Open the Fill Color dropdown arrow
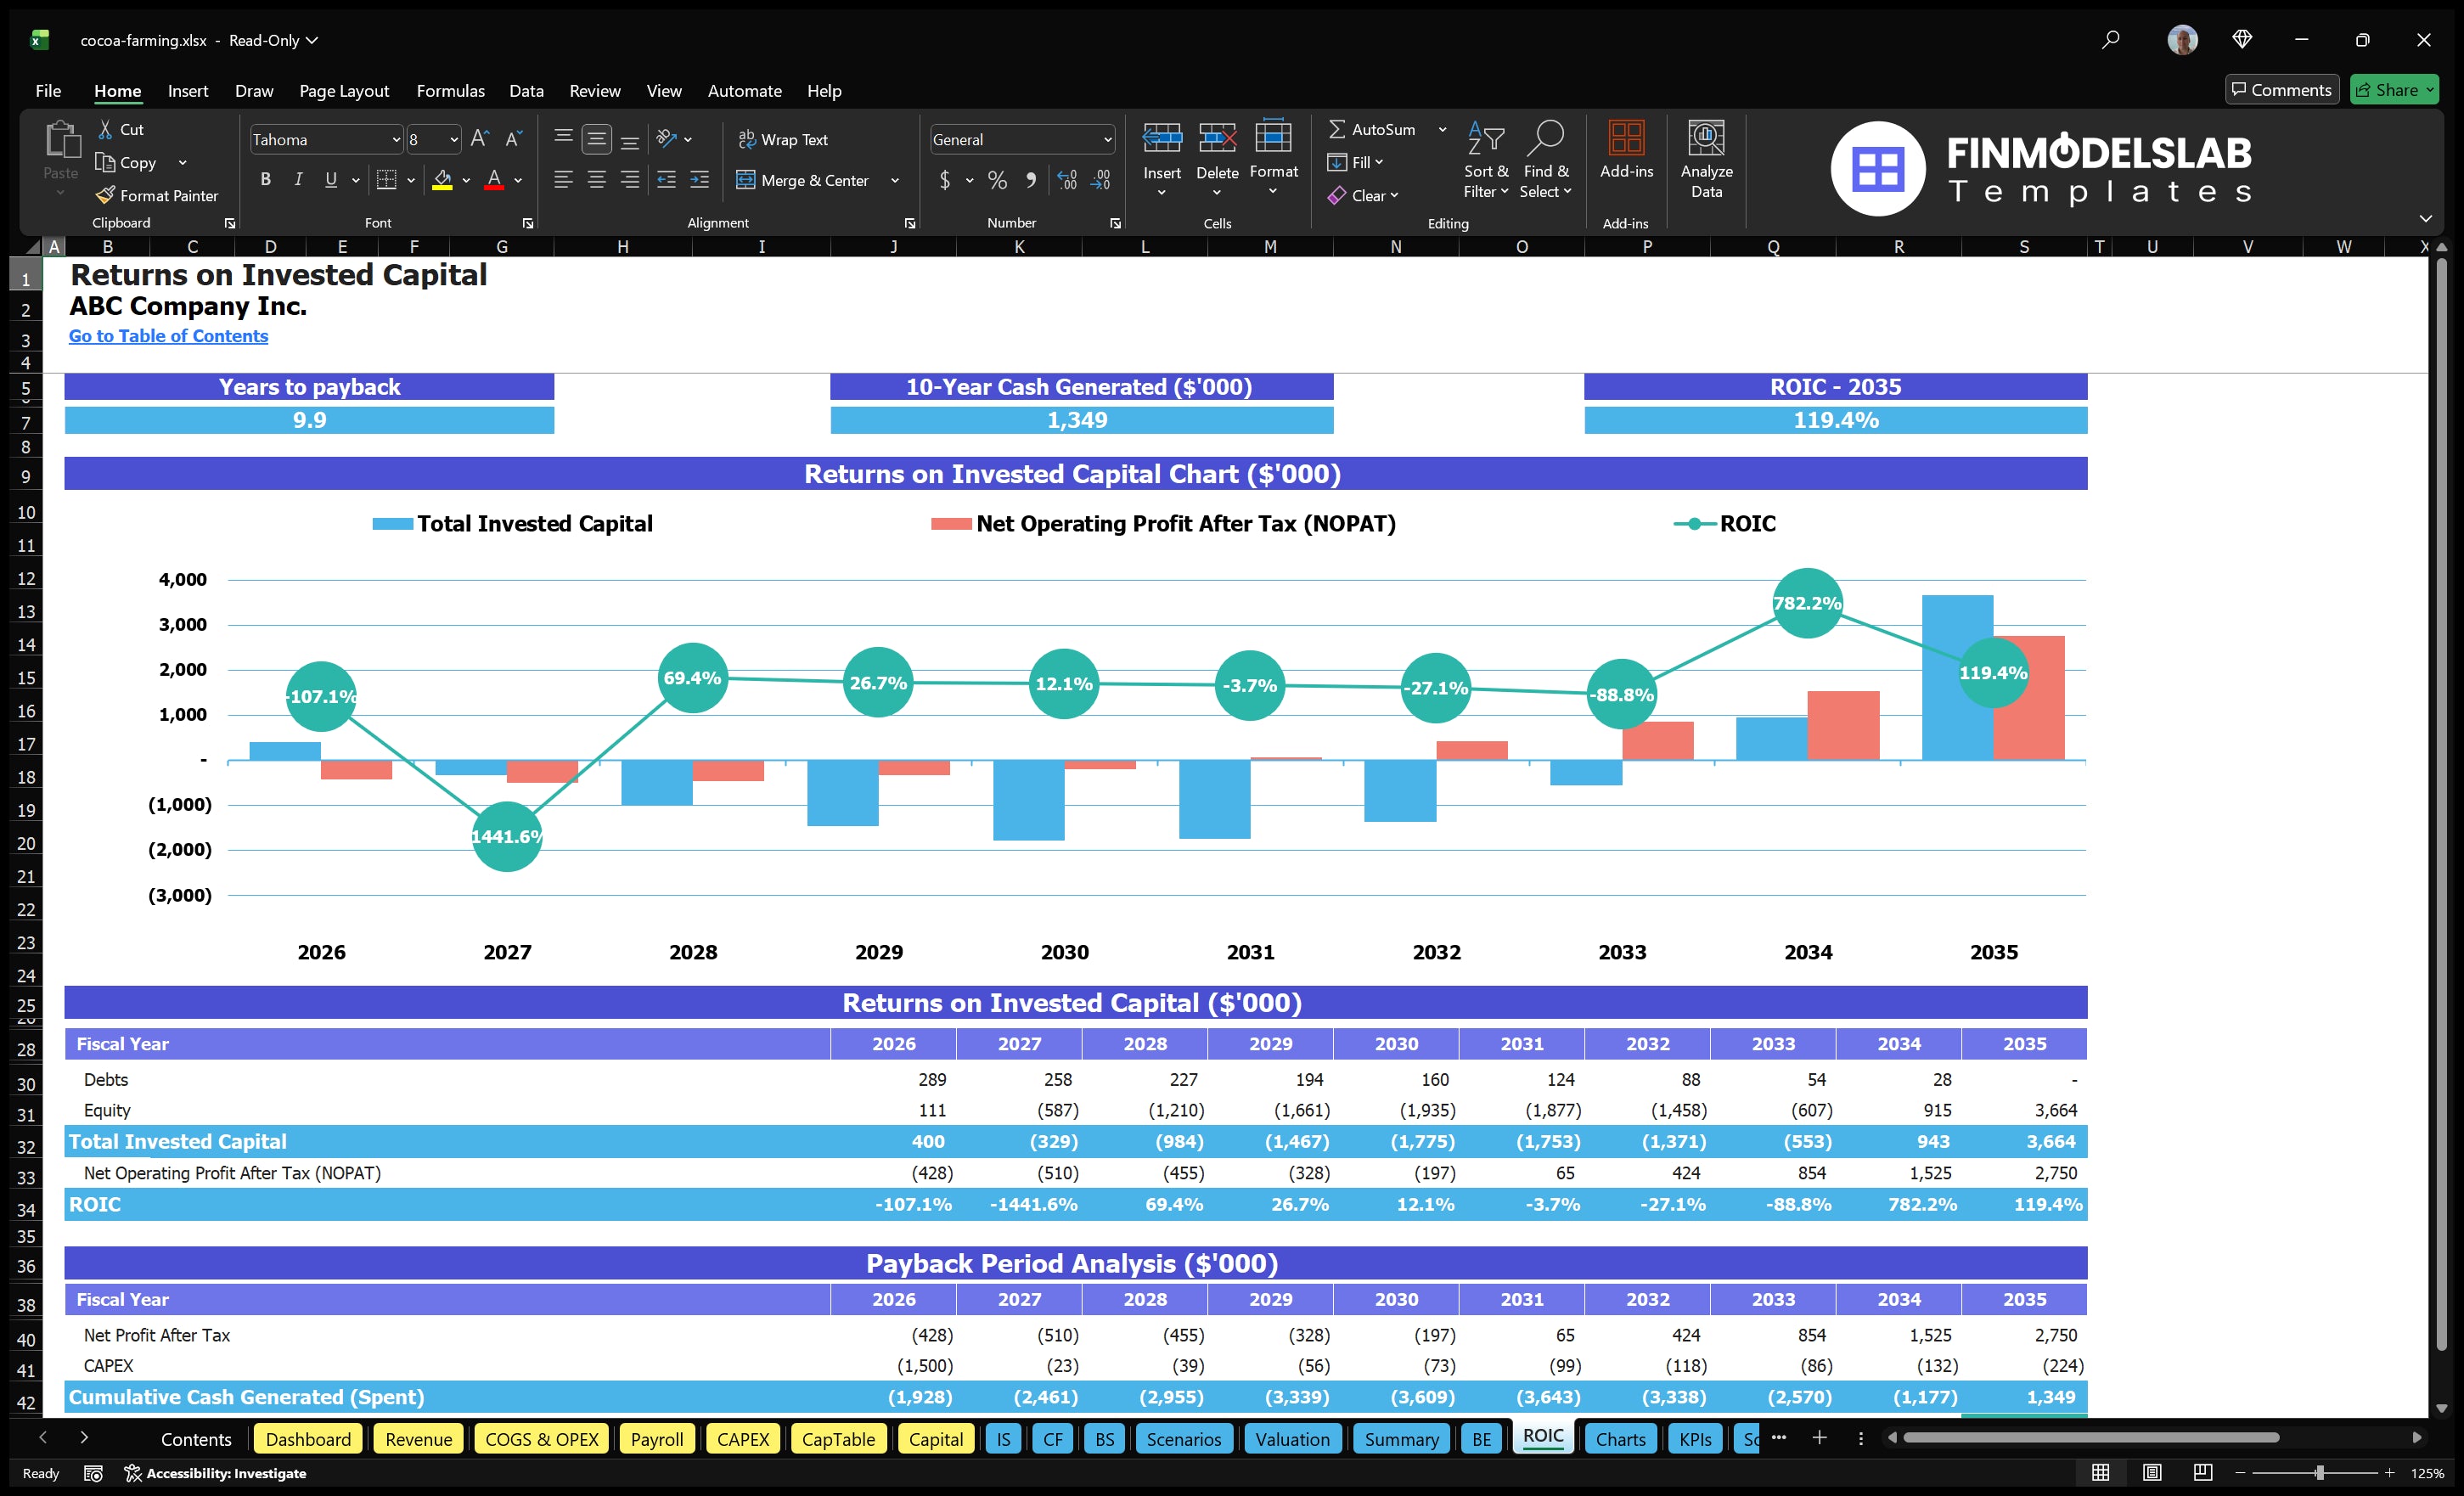The height and width of the screenshot is (1496, 2464). tap(465, 181)
